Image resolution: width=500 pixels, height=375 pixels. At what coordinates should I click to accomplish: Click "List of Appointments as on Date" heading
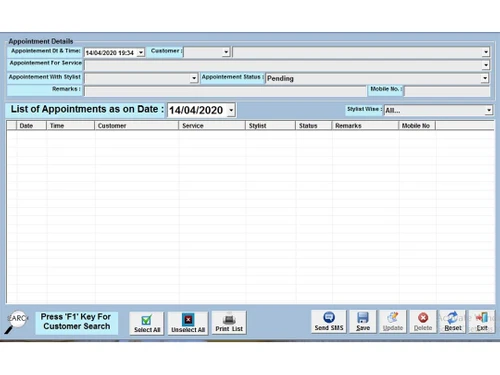coord(87,109)
